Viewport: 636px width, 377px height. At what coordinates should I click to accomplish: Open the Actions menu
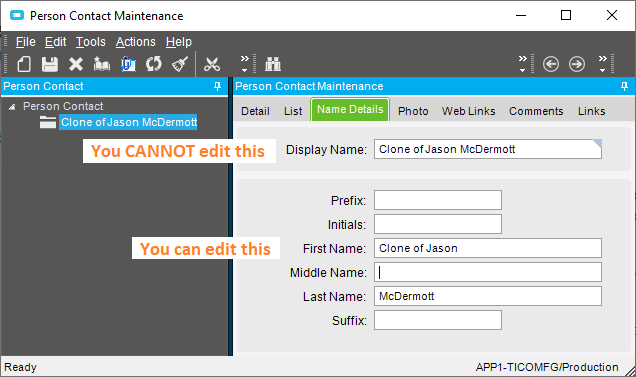point(135,42)
